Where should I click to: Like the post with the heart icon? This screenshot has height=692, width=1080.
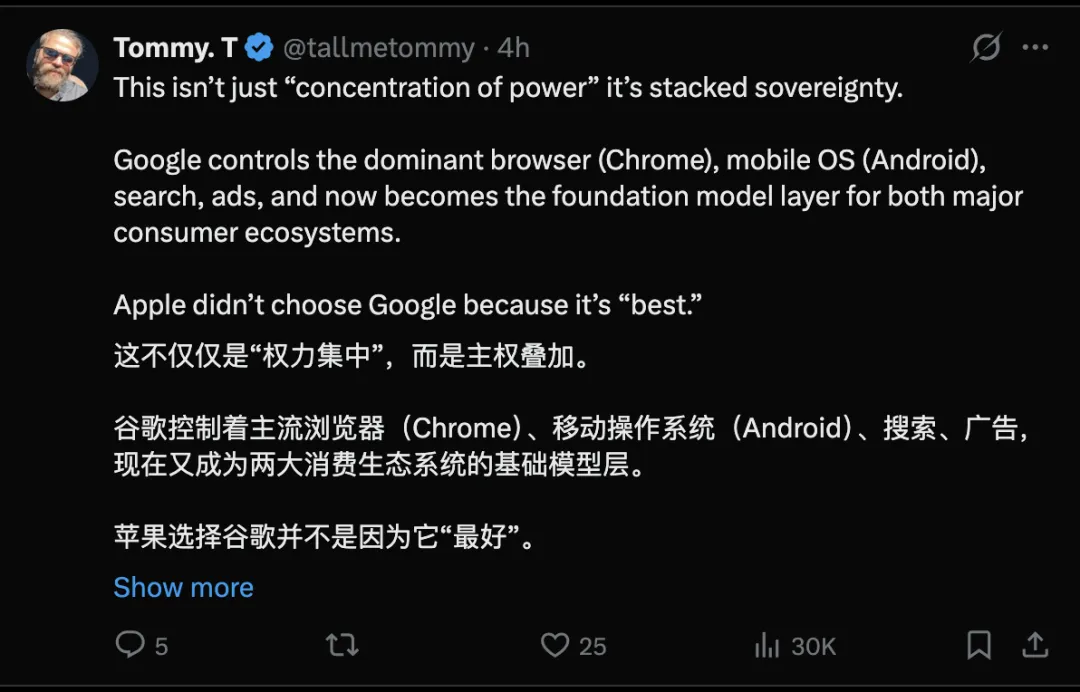[x=557, y=646]
